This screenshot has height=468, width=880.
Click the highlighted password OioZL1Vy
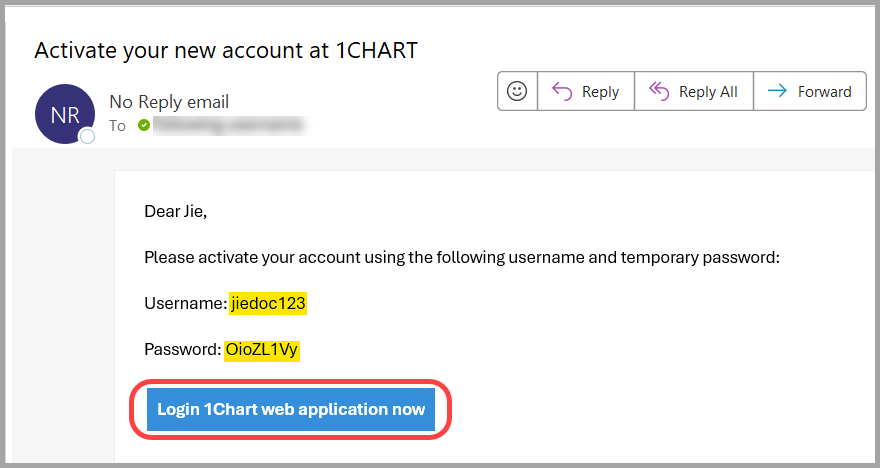(262, 350)
